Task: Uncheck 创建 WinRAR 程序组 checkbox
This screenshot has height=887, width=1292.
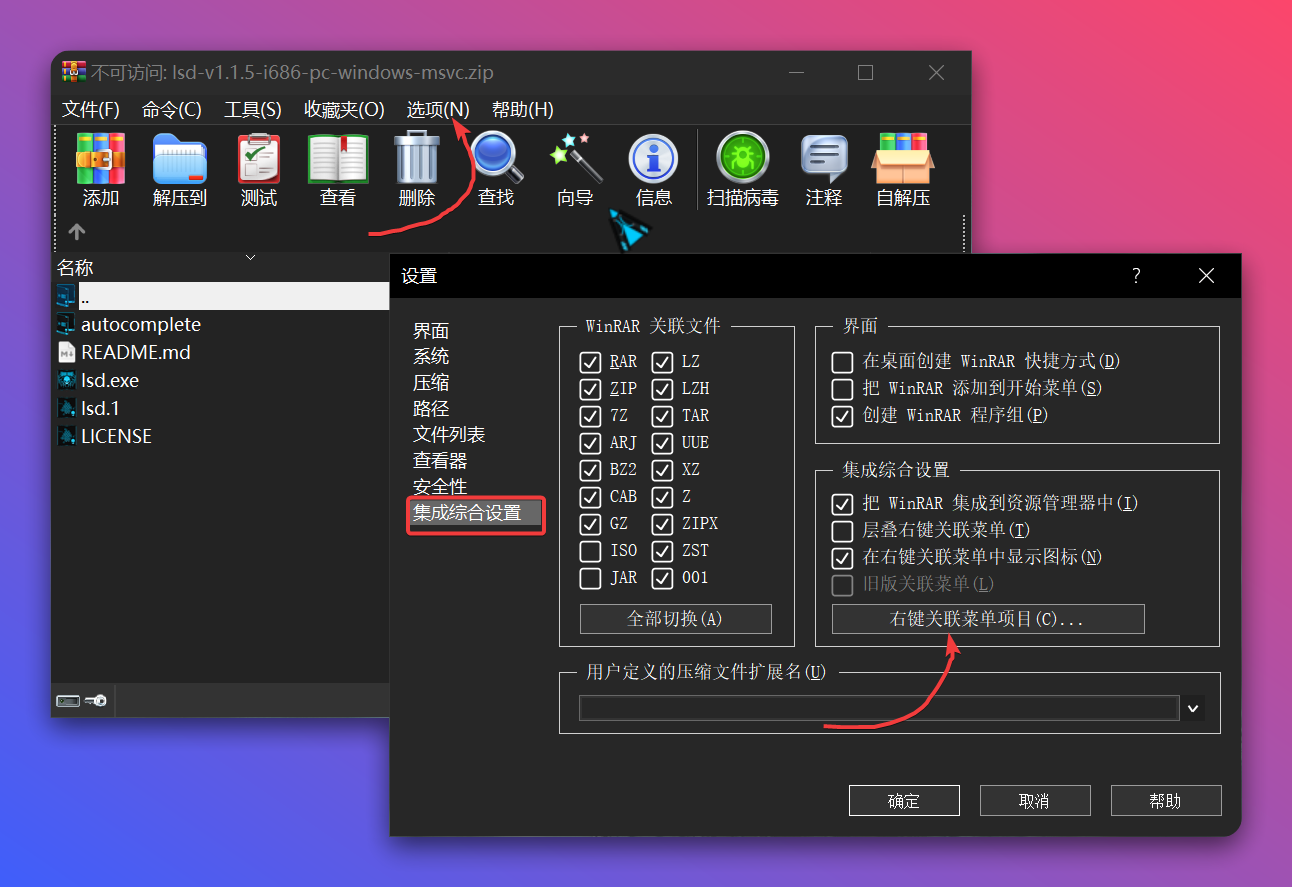Action: click(x=843, y=415)
